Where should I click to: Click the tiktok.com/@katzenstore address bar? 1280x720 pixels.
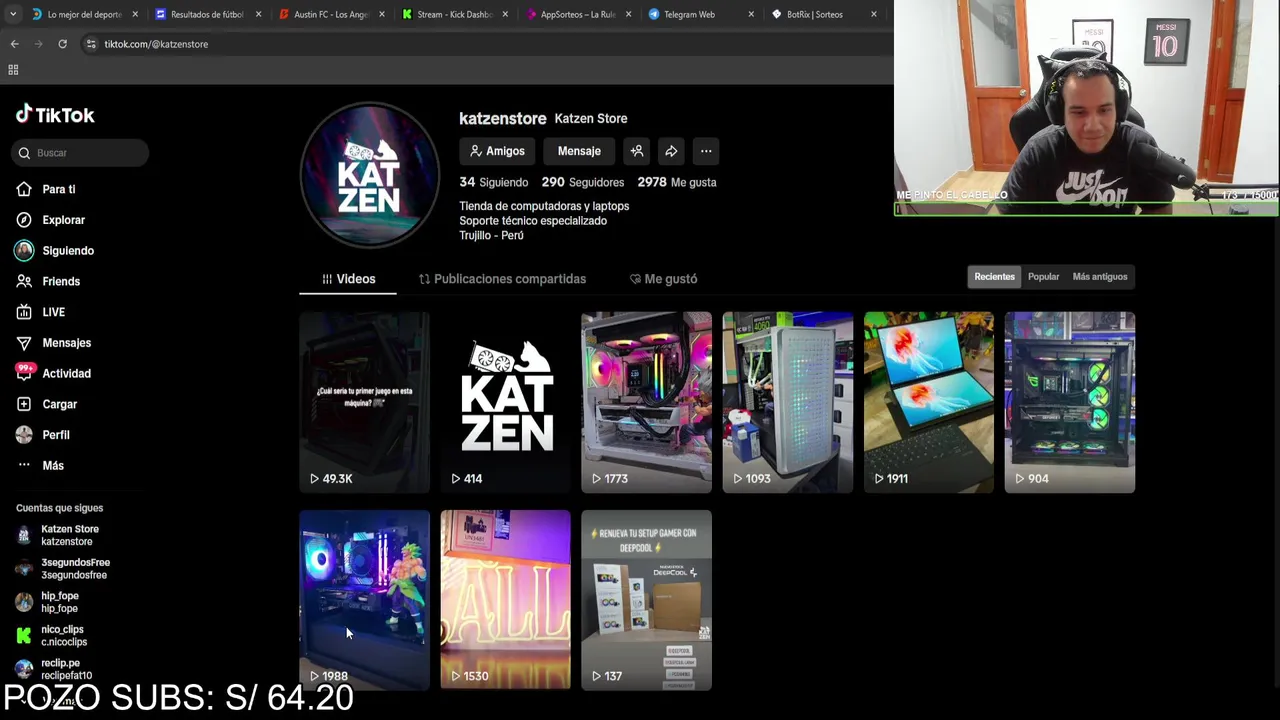pyautogui.click(x=485, y=44)
